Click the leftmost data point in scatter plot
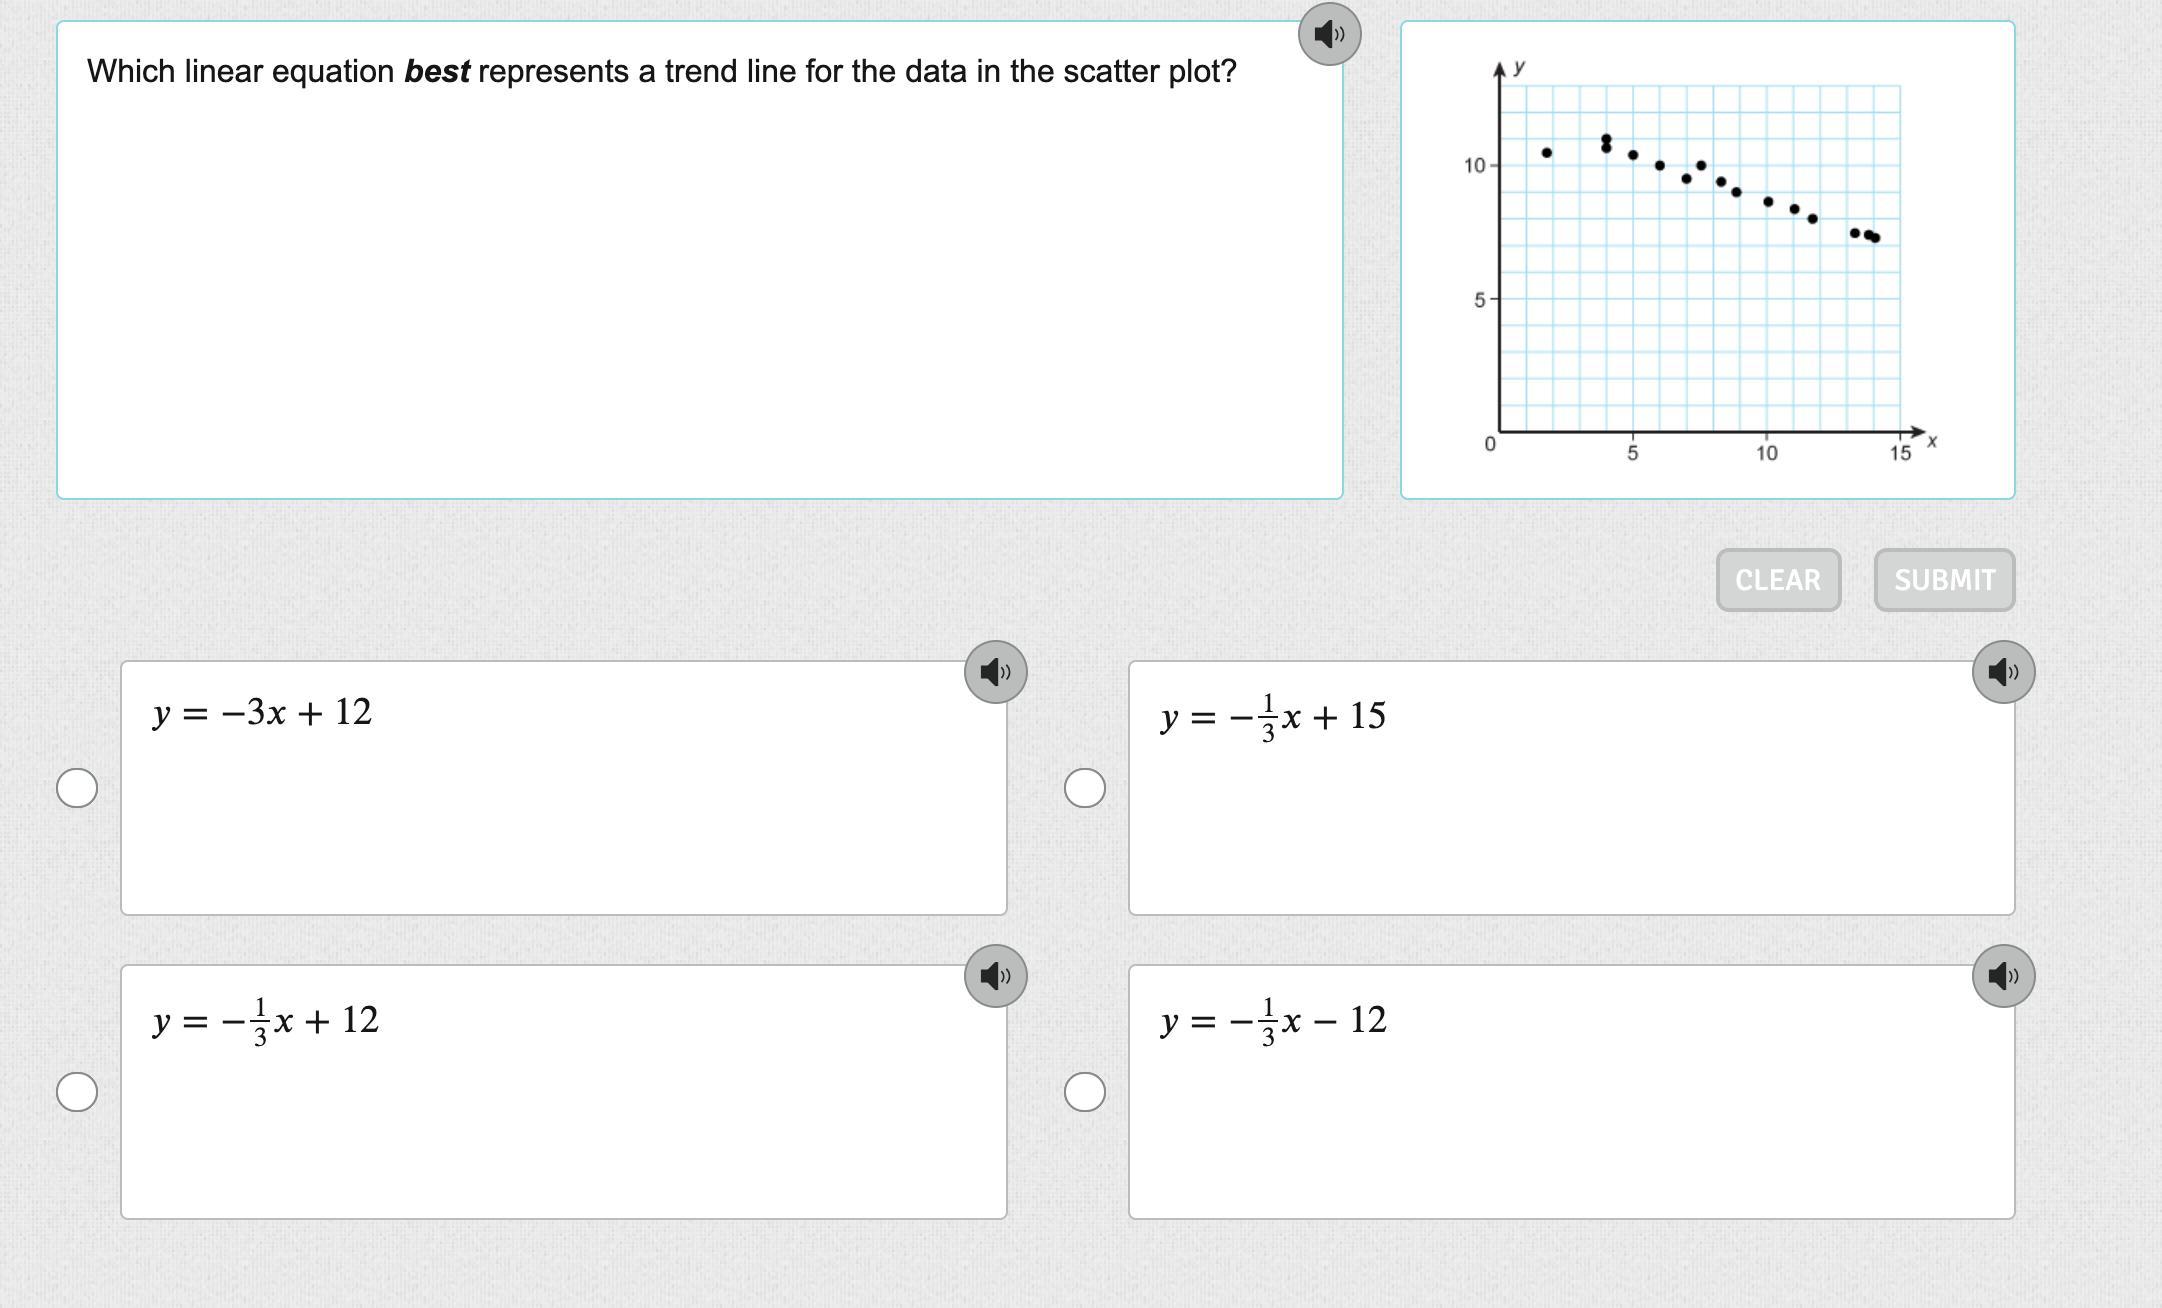Image resolution: width=2162 pixels, height=1308 pixels. 1547,153
